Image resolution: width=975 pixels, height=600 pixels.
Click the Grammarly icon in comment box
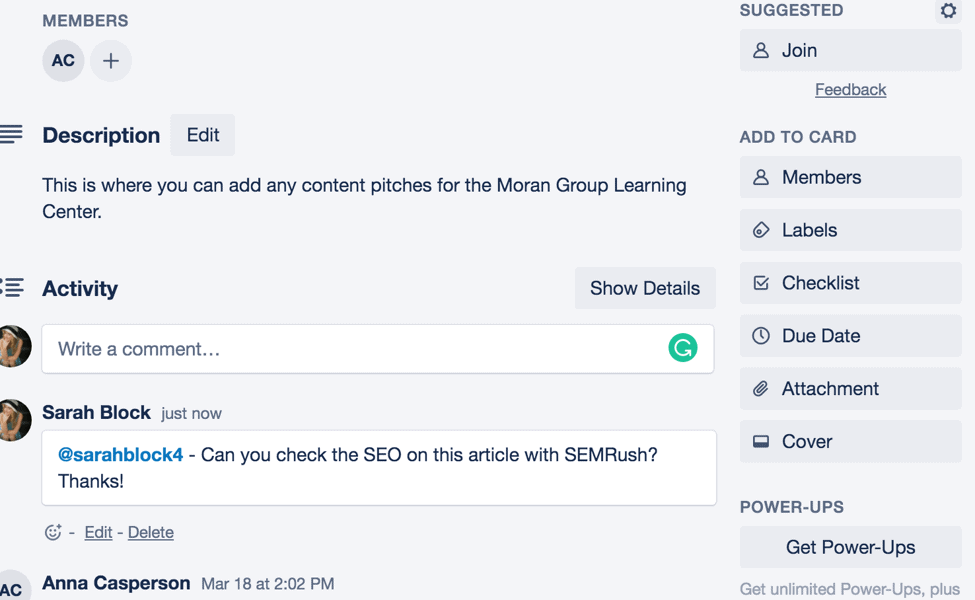point(683,348)
